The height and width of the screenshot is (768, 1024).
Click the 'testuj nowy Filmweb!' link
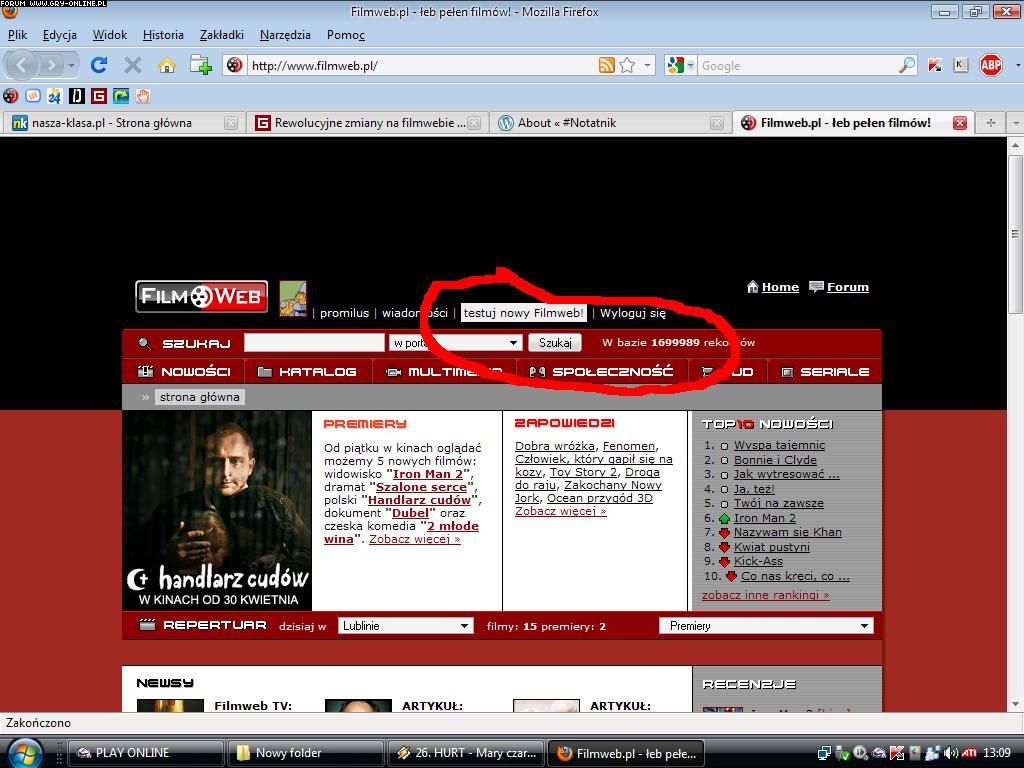[524, 313]
